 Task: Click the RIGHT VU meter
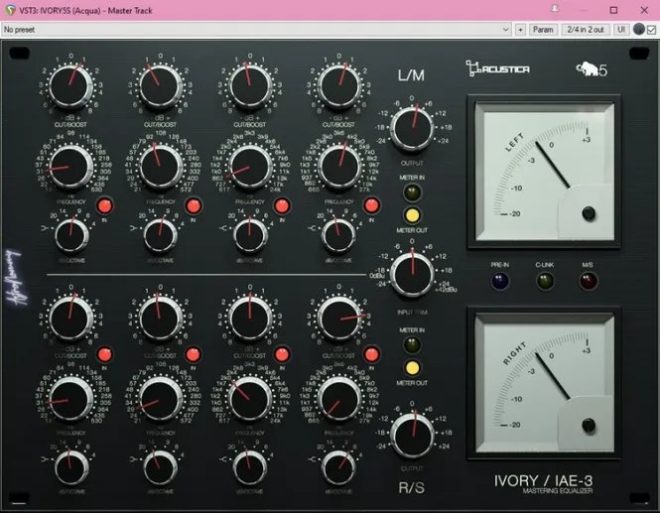[544, 383]
